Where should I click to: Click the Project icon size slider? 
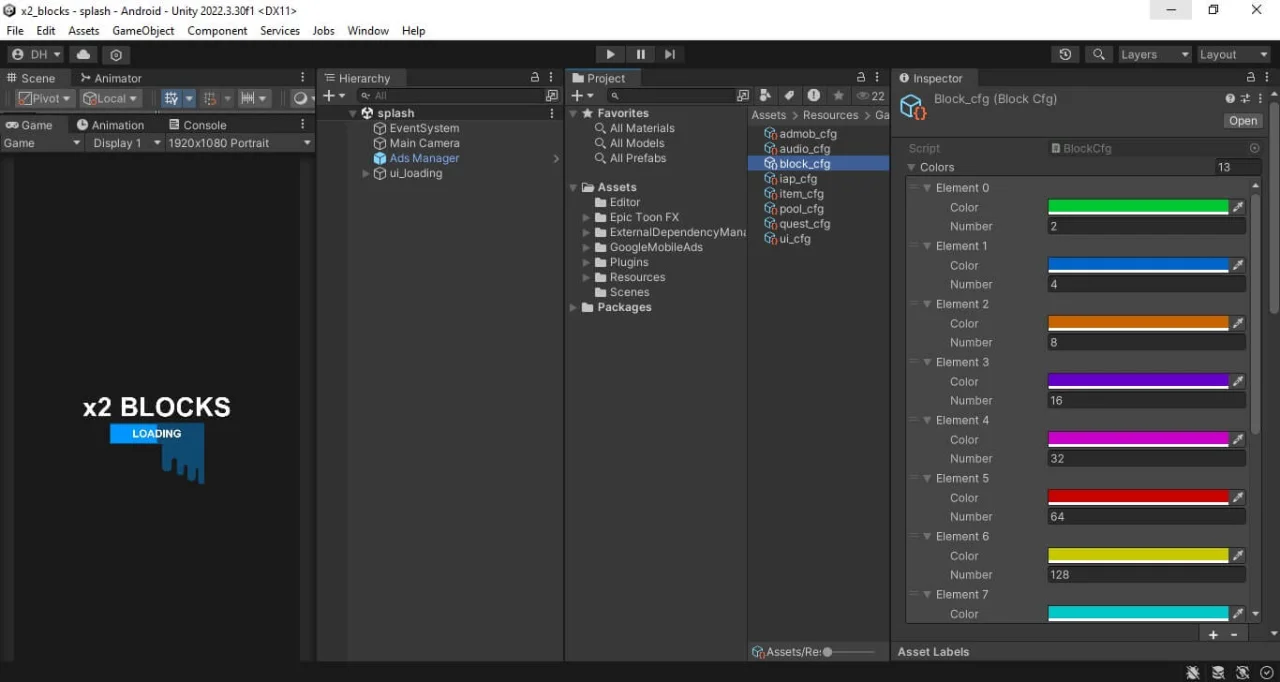pyautogui.click(x=848, y=652)
